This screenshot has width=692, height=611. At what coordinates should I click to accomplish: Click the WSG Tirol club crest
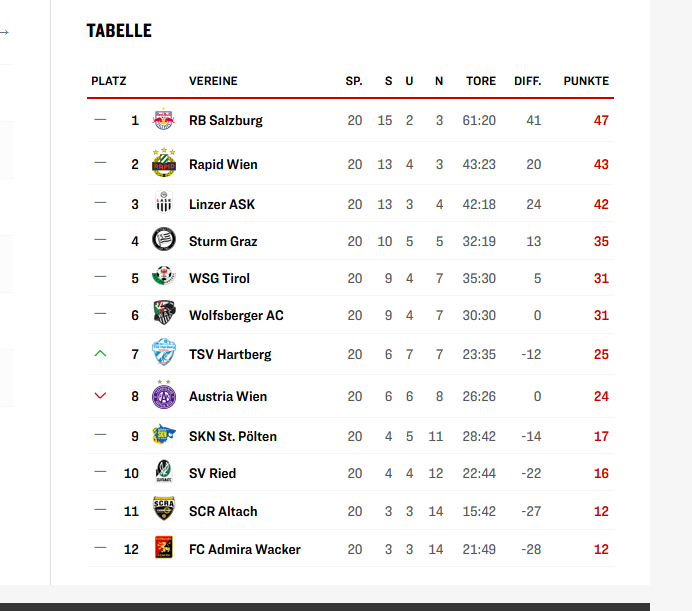[164, 276]
